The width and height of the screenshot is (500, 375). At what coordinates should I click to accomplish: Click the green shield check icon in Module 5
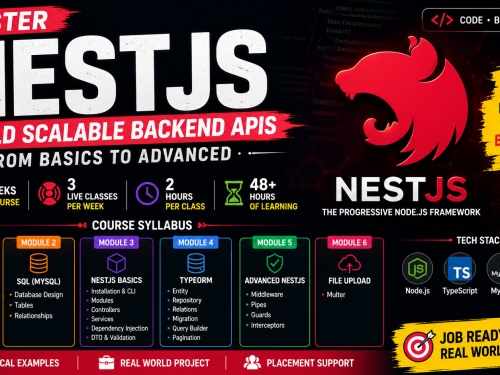(275, 263)
